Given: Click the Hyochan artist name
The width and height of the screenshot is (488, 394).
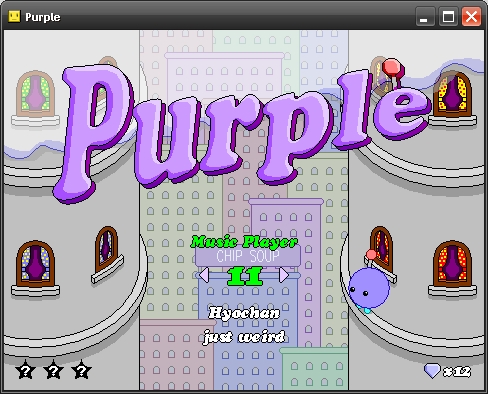Looking at the screenshot, I should click(x=244, y=313).
